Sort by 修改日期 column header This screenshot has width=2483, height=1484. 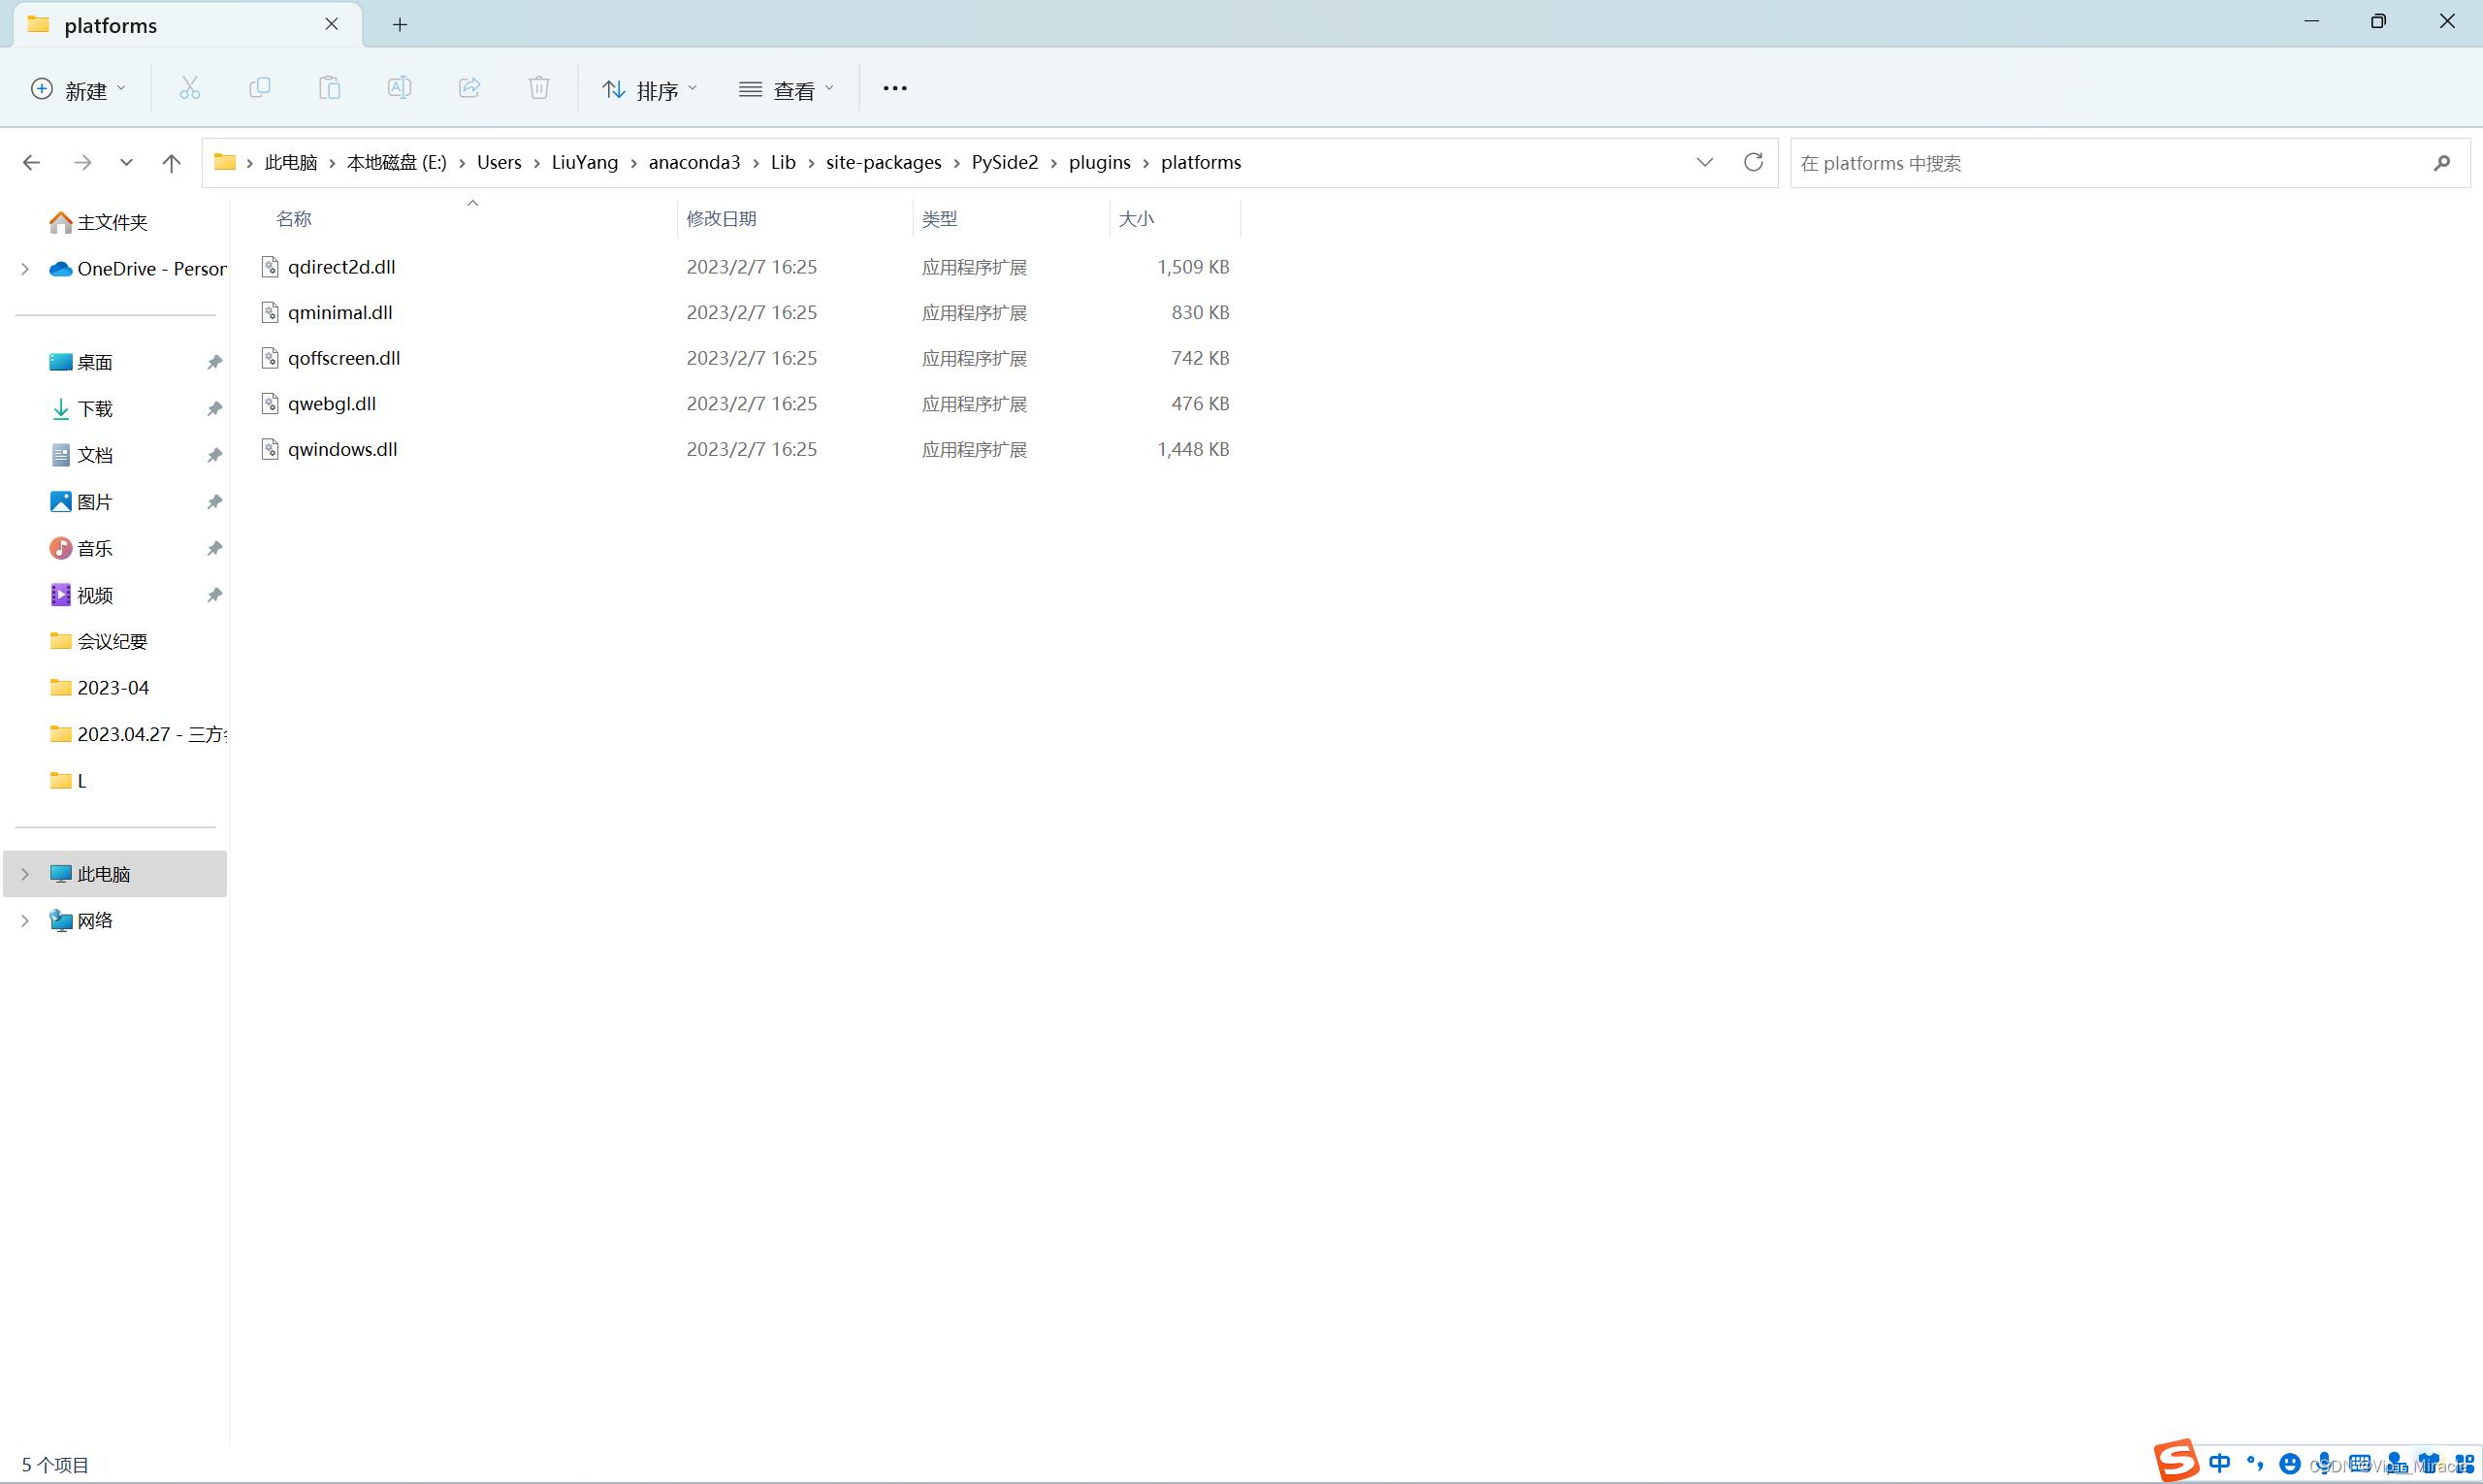722,218
